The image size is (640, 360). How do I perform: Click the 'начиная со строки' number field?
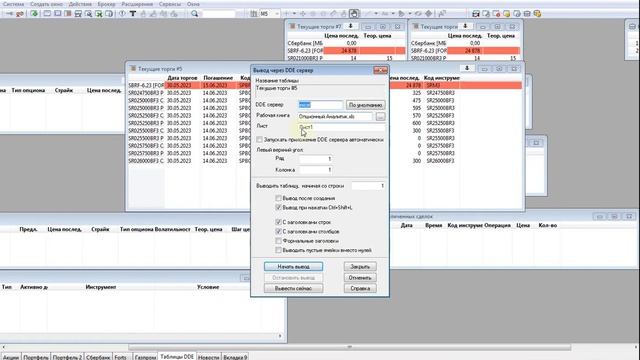369,186
